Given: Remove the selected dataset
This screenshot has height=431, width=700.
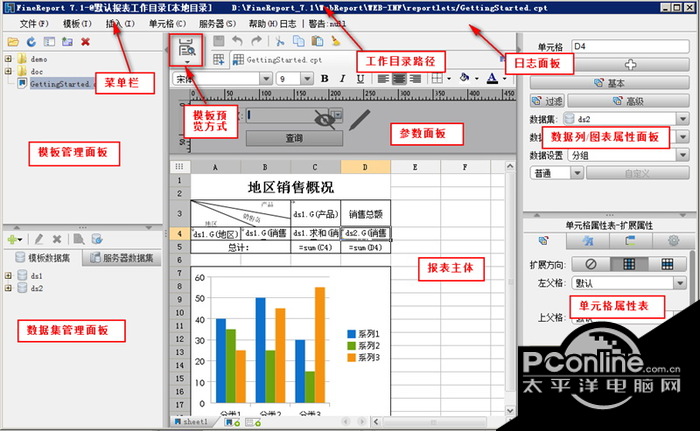Looking at the screenshot, I should (57, 239).
